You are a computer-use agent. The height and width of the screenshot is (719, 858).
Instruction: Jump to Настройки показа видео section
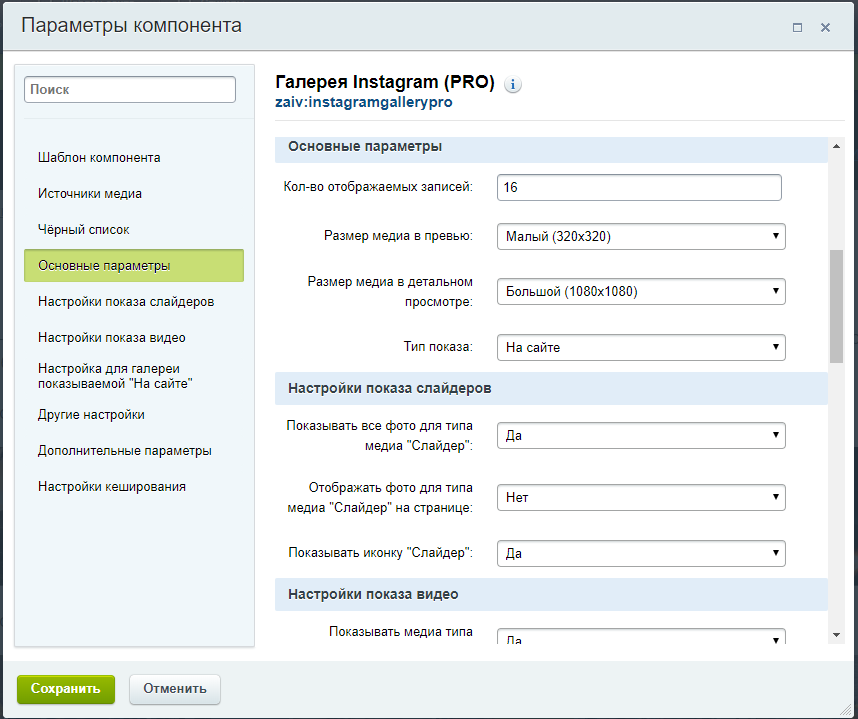pyautogui.click(x=112, y=338)
